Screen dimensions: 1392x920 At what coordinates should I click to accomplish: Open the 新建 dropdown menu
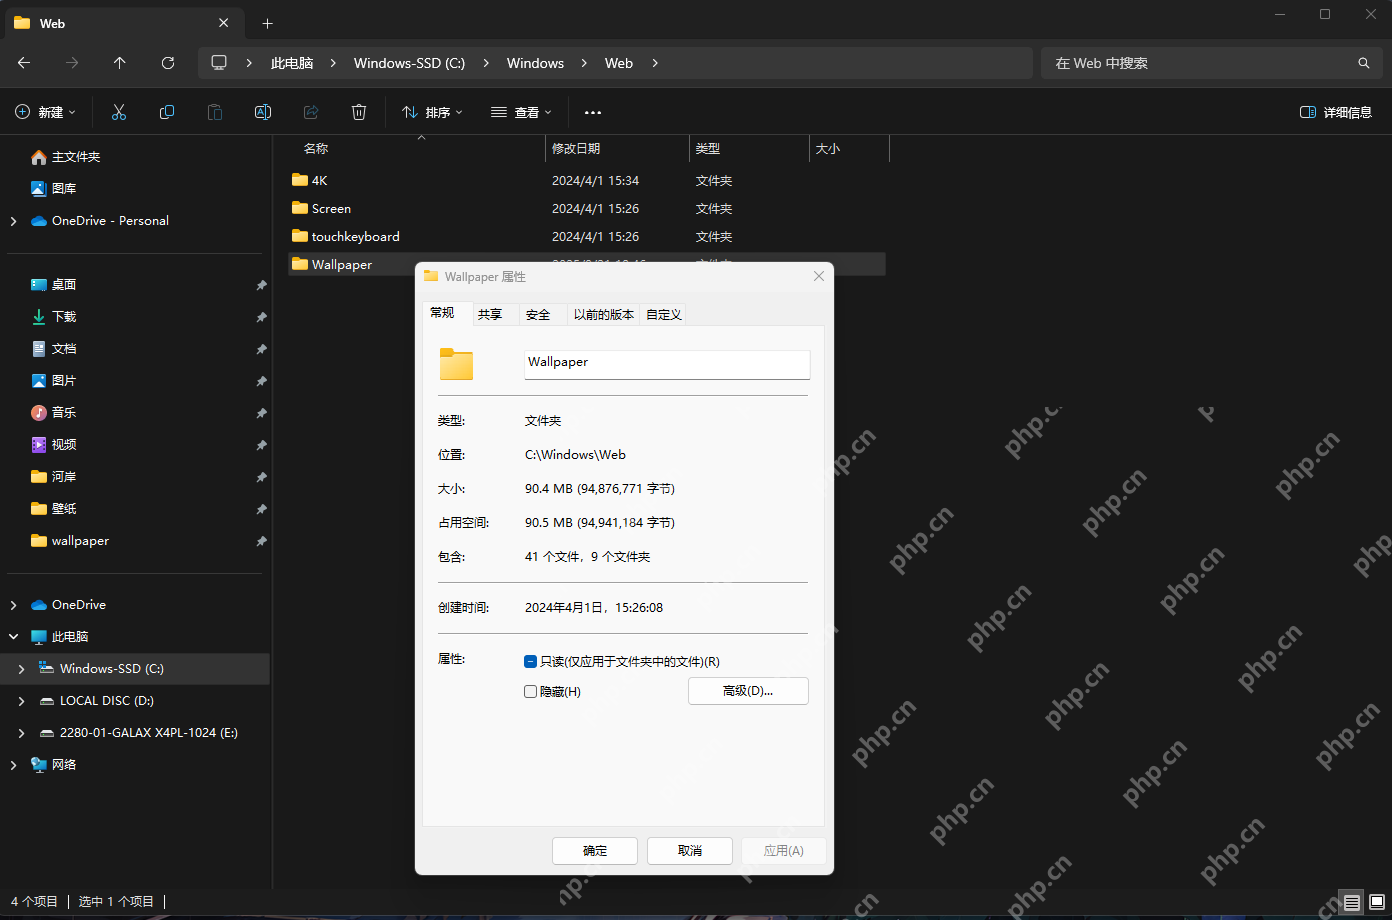point(46,112)
